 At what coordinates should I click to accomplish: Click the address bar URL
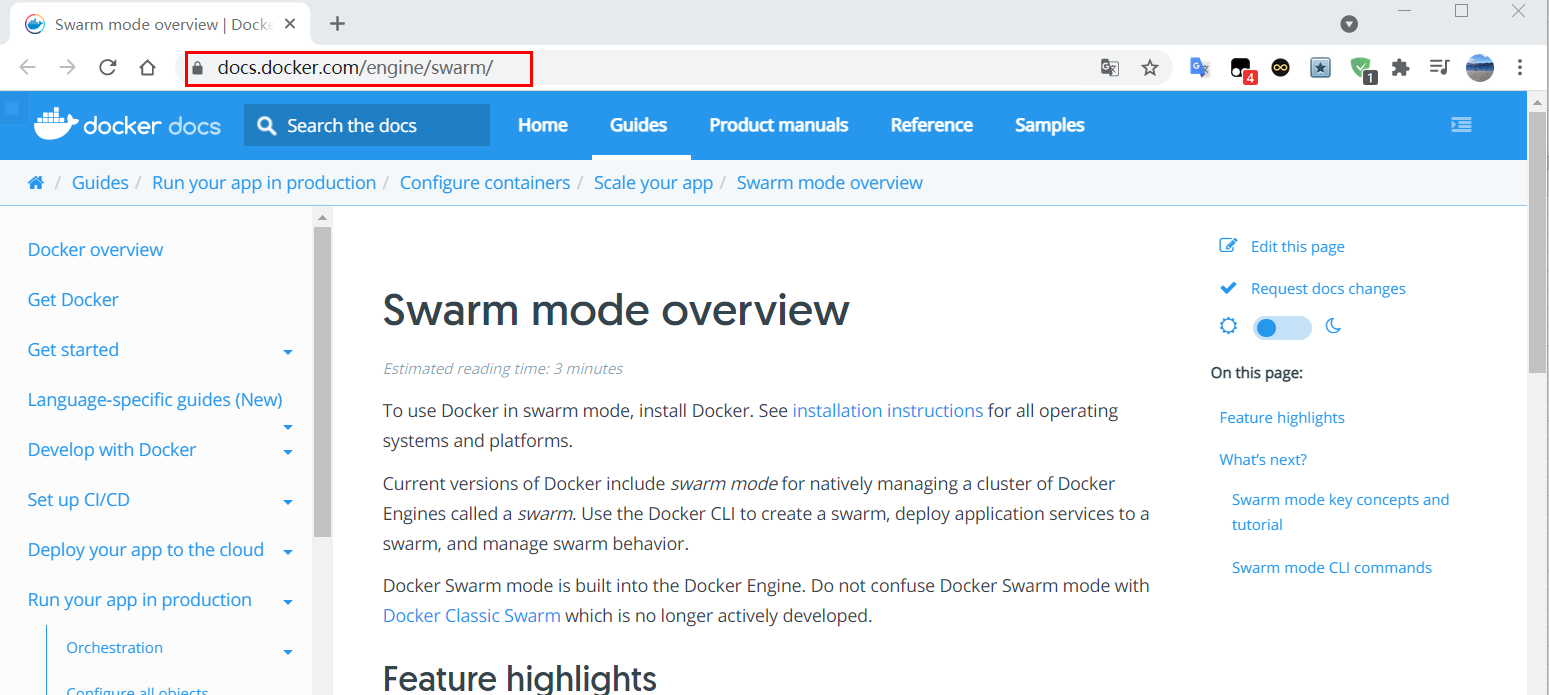(x=355, y=68)
